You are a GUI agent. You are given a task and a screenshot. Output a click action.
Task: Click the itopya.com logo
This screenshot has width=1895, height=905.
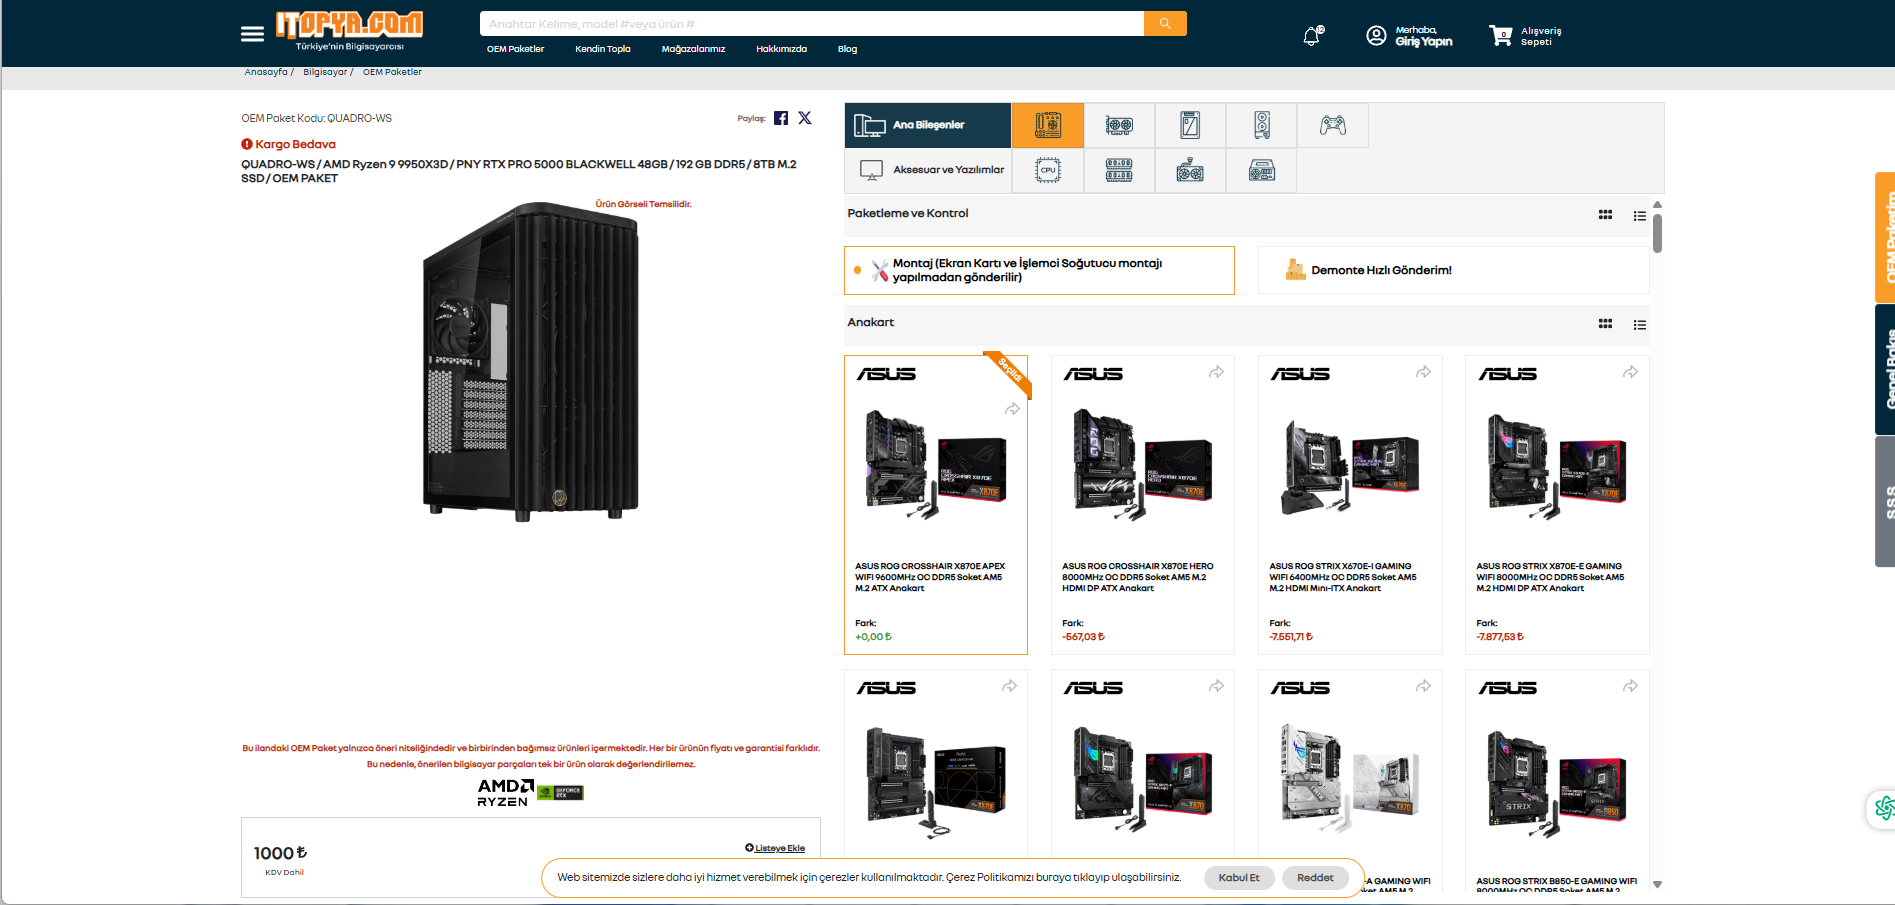(x=349, y=31)
